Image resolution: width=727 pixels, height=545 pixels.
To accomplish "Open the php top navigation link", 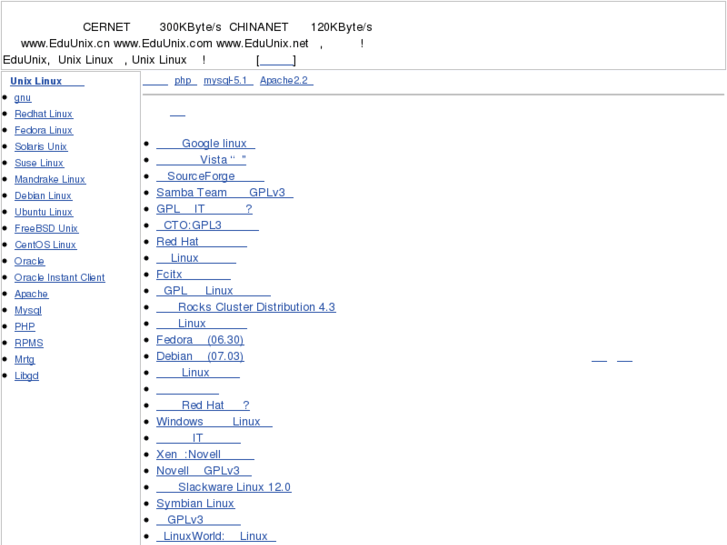I will (x=185, y=80).
